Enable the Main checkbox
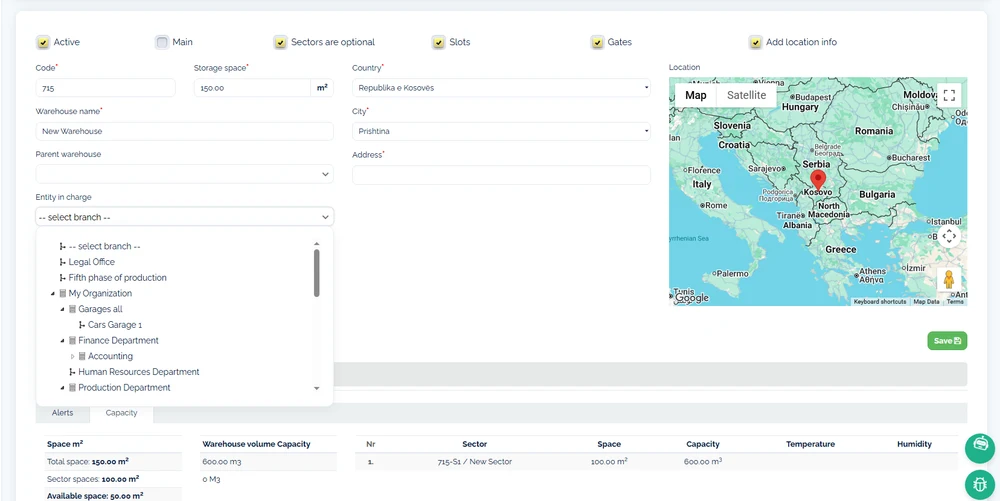 point(161,43)
